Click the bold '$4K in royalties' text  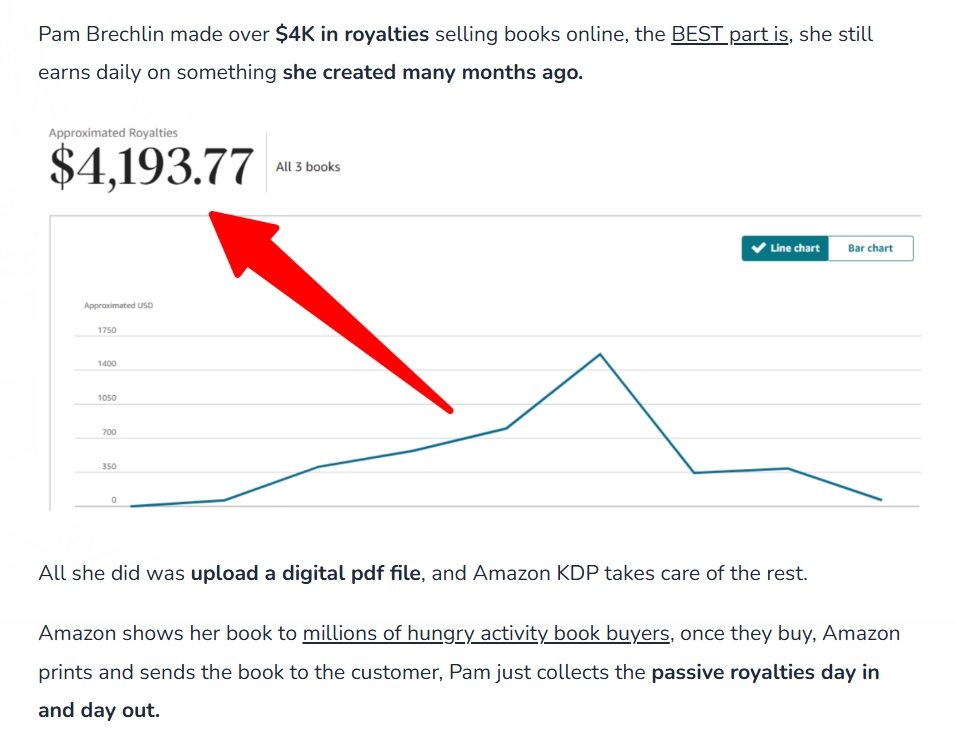click(352, 34)
